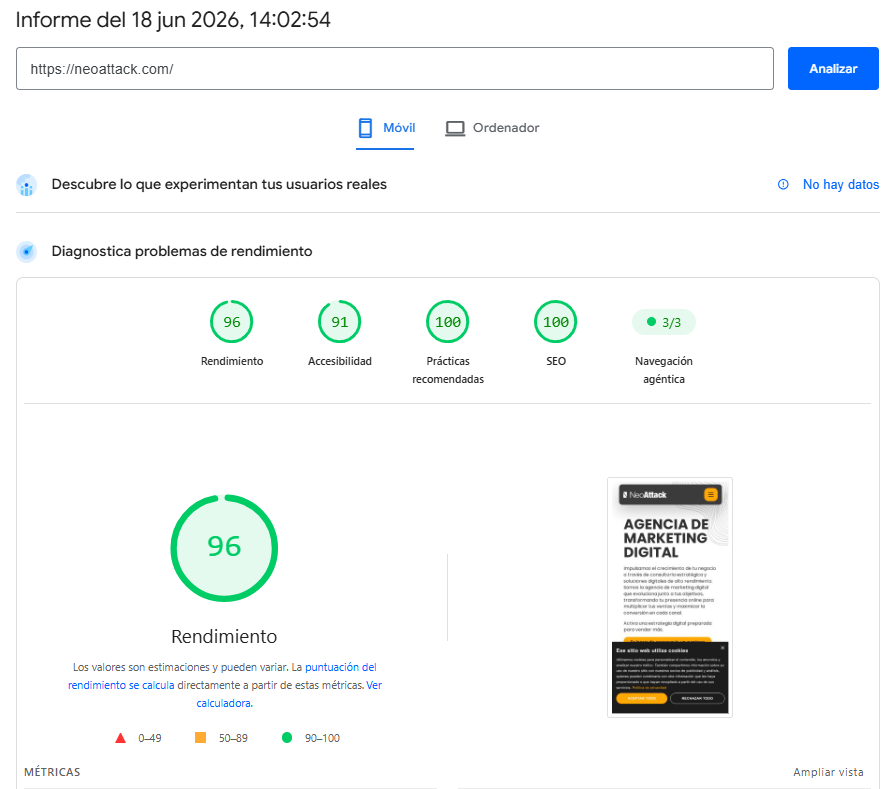Click the MÉTRICAS section heading

point(52,772)
